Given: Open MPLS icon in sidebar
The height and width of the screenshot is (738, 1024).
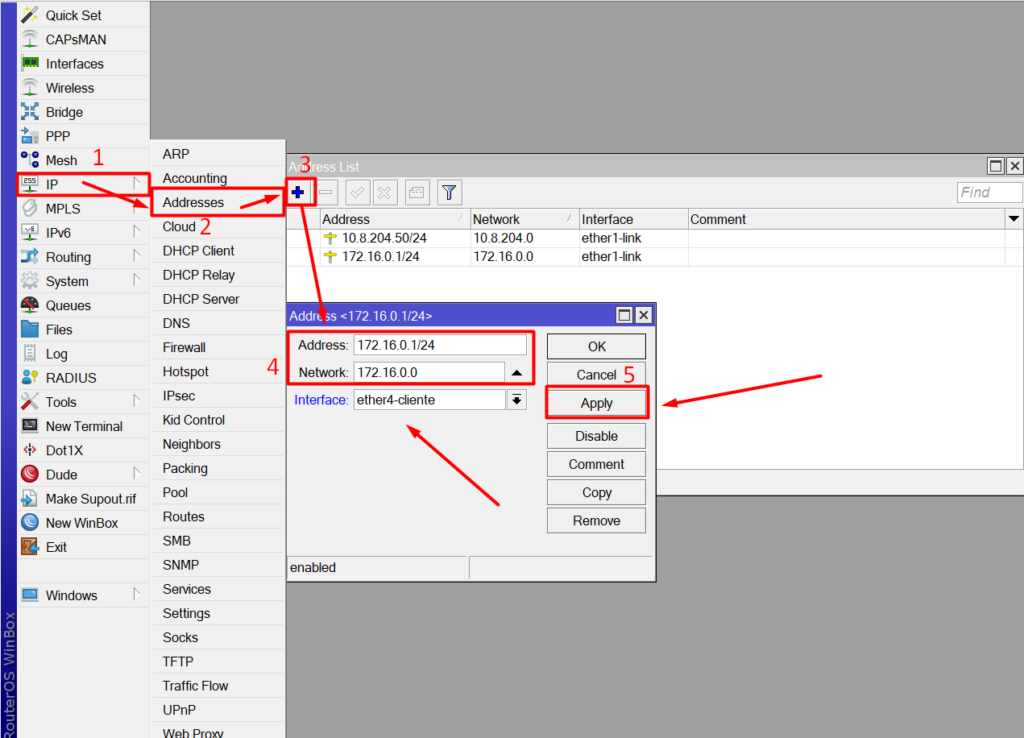Looking at the screenshot, I should [29, 208].
